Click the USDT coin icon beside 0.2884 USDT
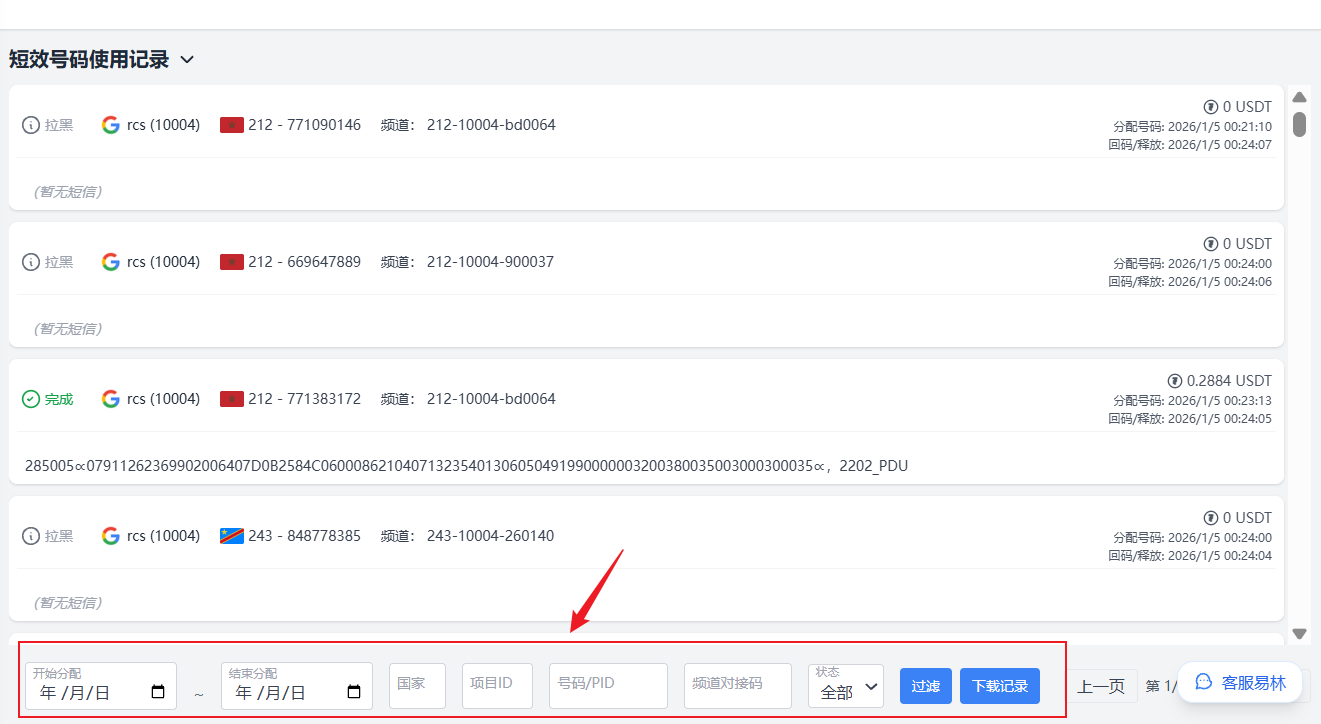 click(x=1175, y=381)
